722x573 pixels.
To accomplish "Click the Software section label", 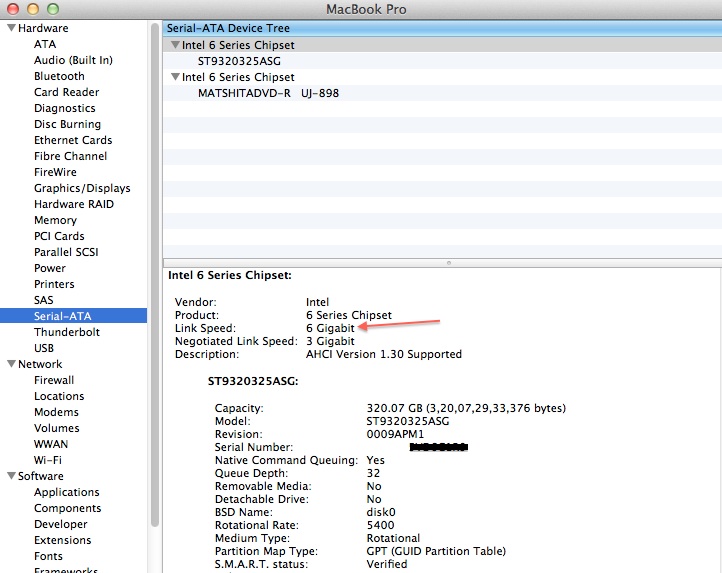I will click(41, 476).
